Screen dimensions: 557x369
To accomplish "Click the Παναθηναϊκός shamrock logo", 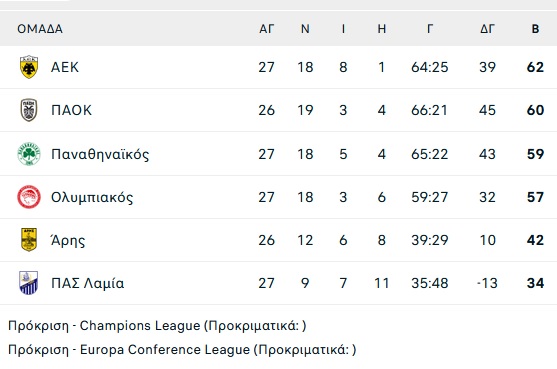I will (29, 154).
